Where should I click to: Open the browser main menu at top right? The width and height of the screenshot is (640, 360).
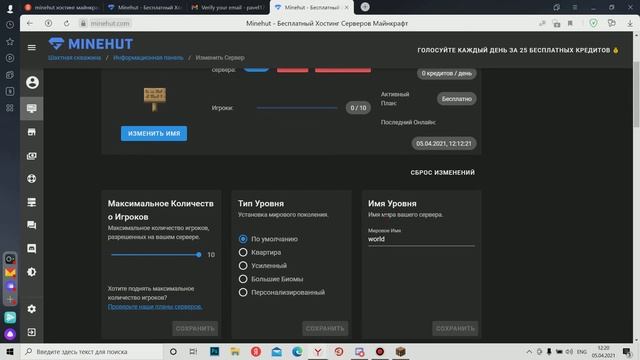click(575, 7)
